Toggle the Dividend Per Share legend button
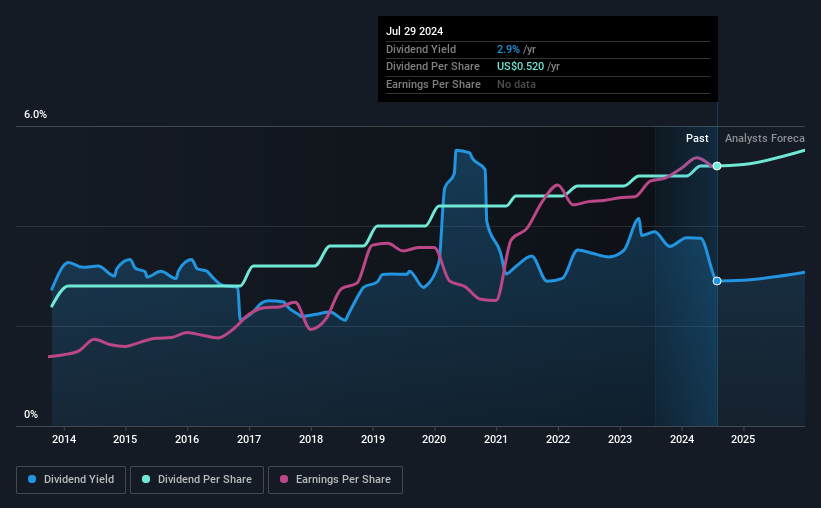The width and height of the screenshot is (821, 508). pyautogui.click(x=197, y=480)
